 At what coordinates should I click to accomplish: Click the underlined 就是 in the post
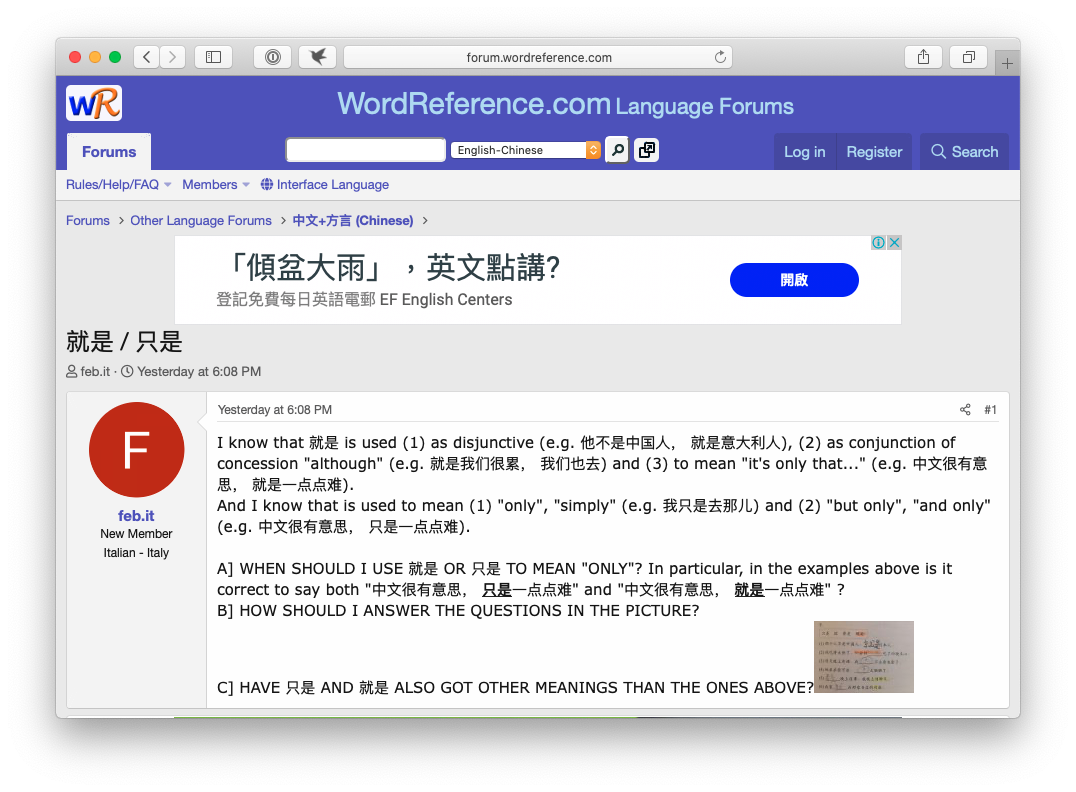(749, 590)
